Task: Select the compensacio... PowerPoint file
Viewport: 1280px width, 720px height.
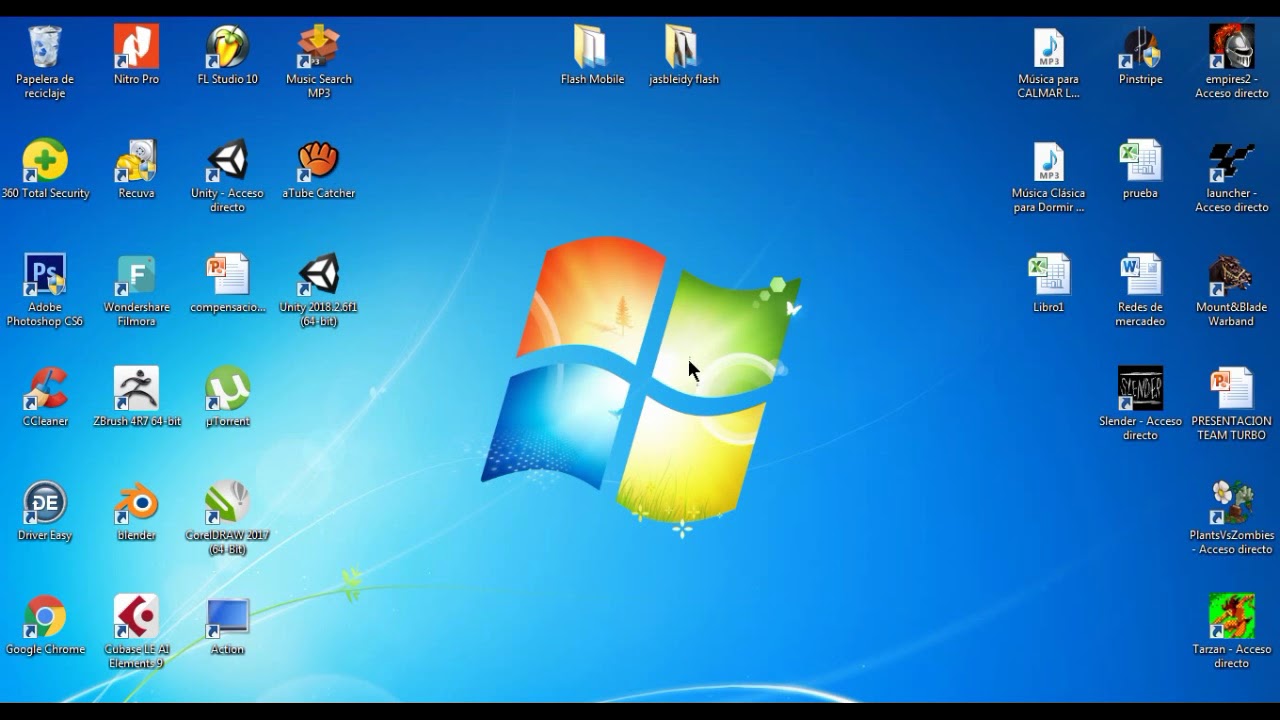Action: coord(227,275)
